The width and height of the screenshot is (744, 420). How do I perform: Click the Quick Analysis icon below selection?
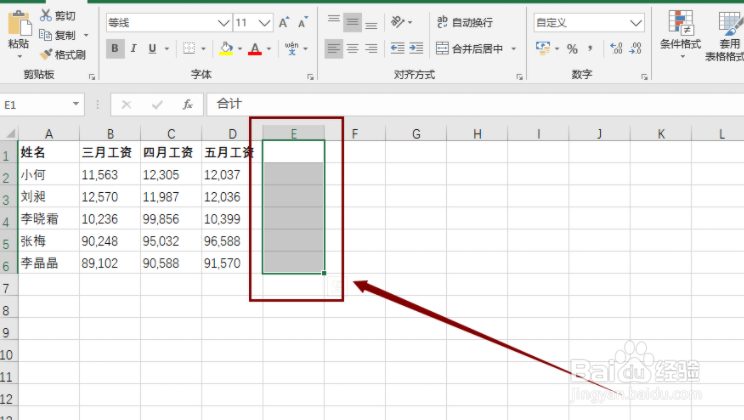336,285
